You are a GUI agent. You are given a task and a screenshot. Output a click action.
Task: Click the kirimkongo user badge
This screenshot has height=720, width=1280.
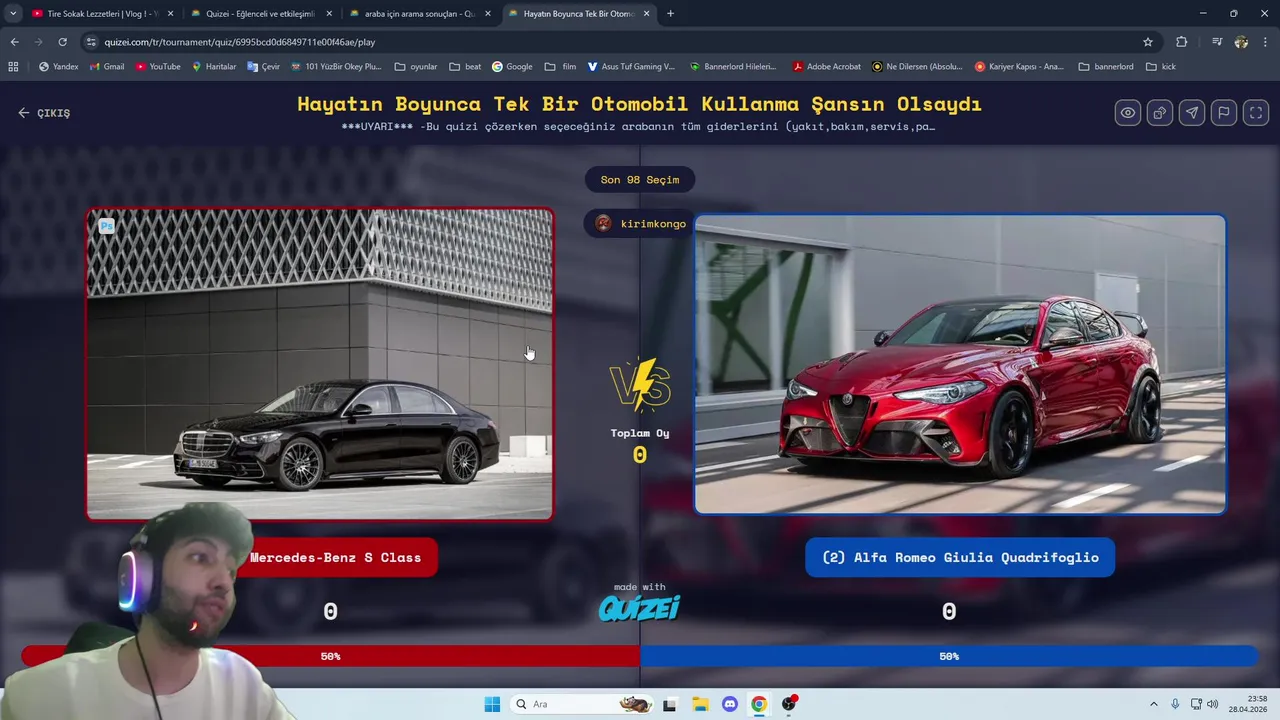click(x=641, y=223)
